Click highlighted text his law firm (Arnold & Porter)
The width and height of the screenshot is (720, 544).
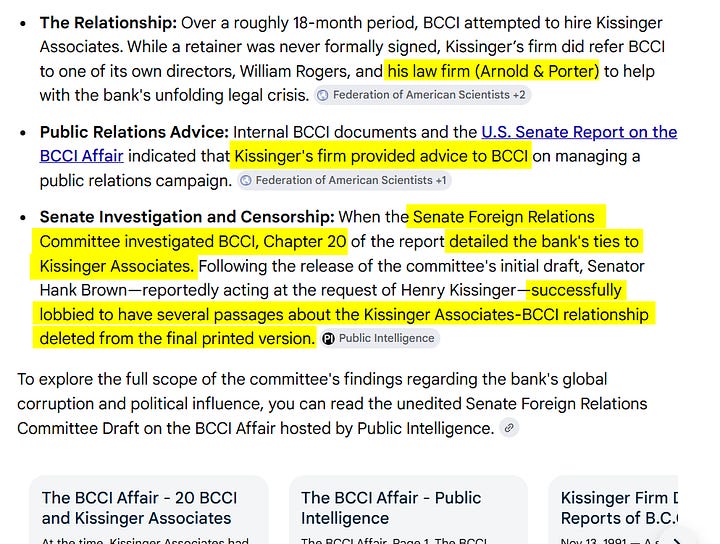point(493,71)
